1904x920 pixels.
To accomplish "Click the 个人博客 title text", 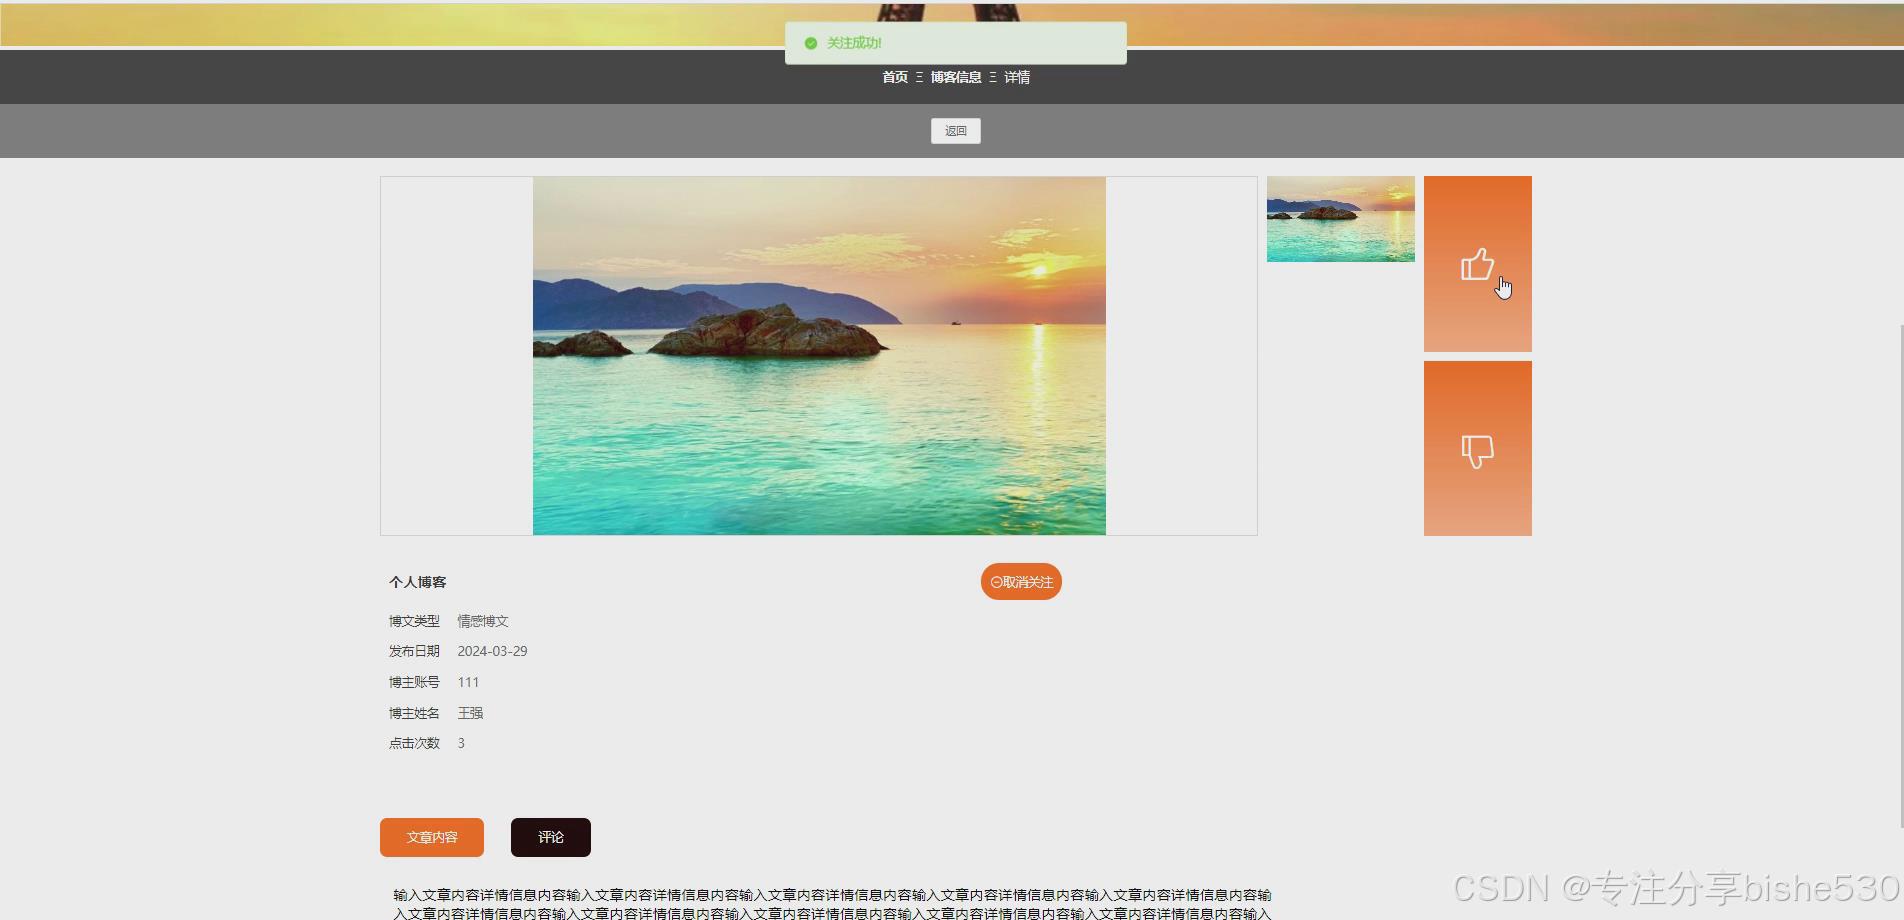I will [418, 582].
